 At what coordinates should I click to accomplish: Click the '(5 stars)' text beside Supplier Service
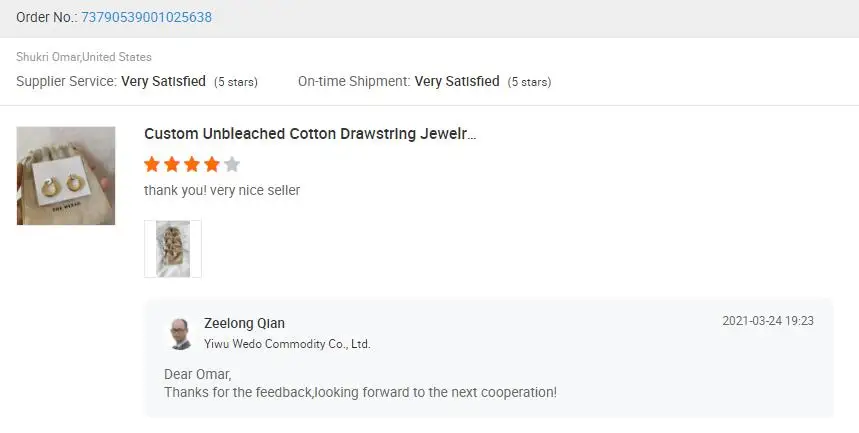click(236, 82)
